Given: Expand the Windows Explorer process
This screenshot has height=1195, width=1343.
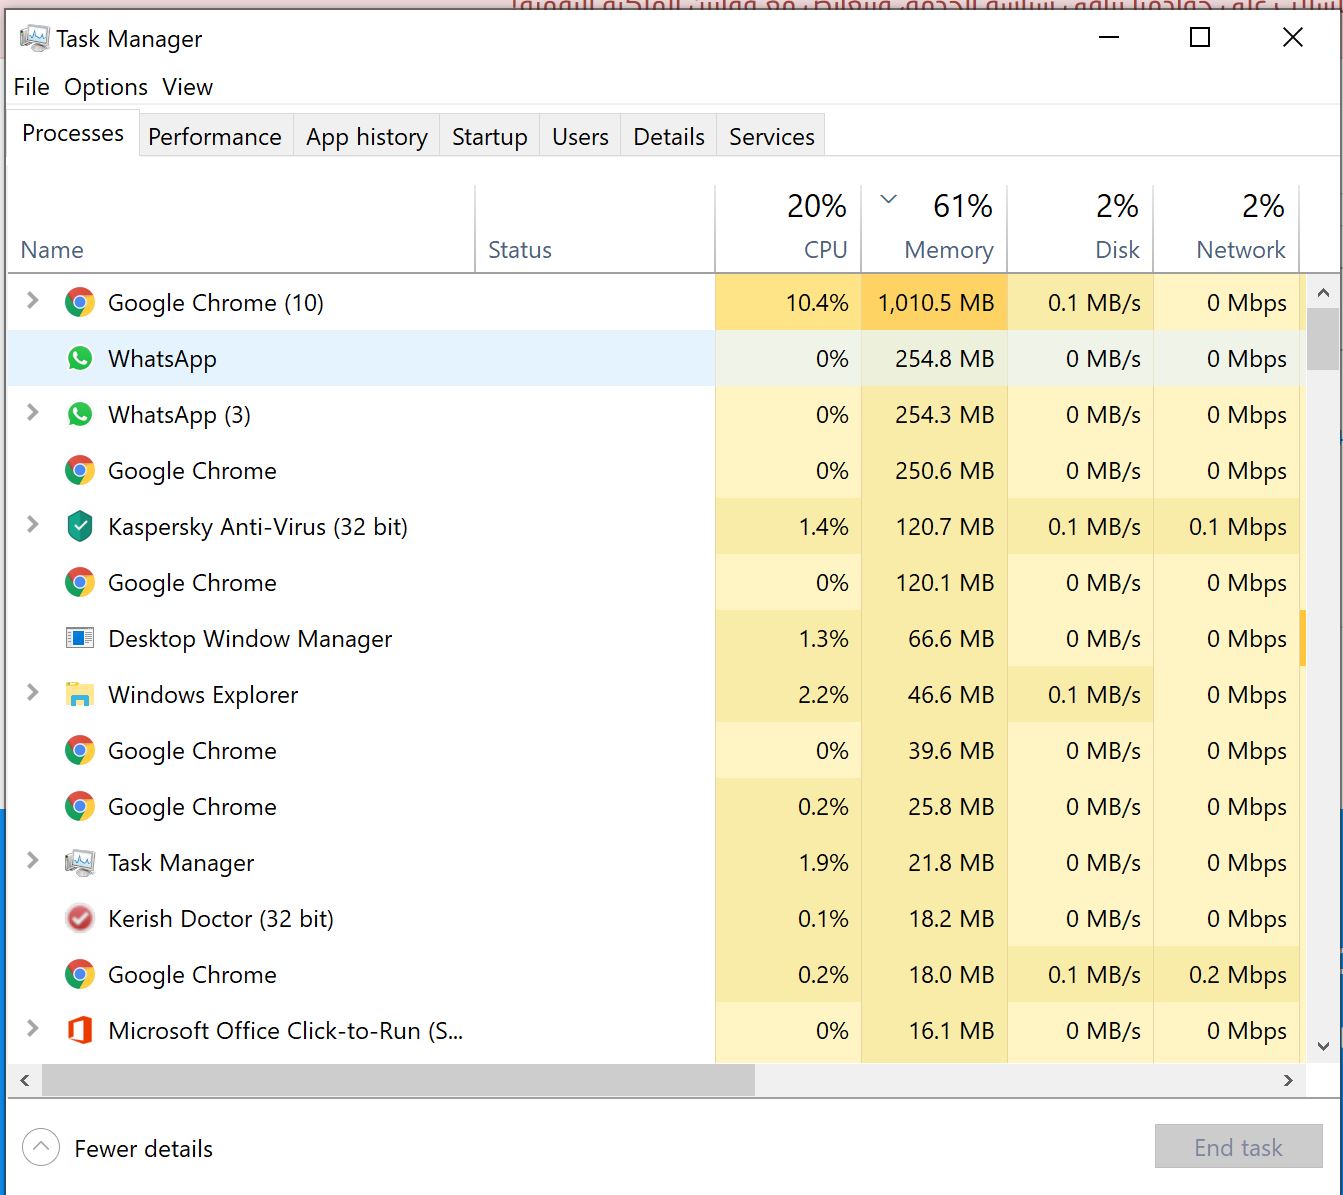Looking at the screenshot, I should click(33, 693).
